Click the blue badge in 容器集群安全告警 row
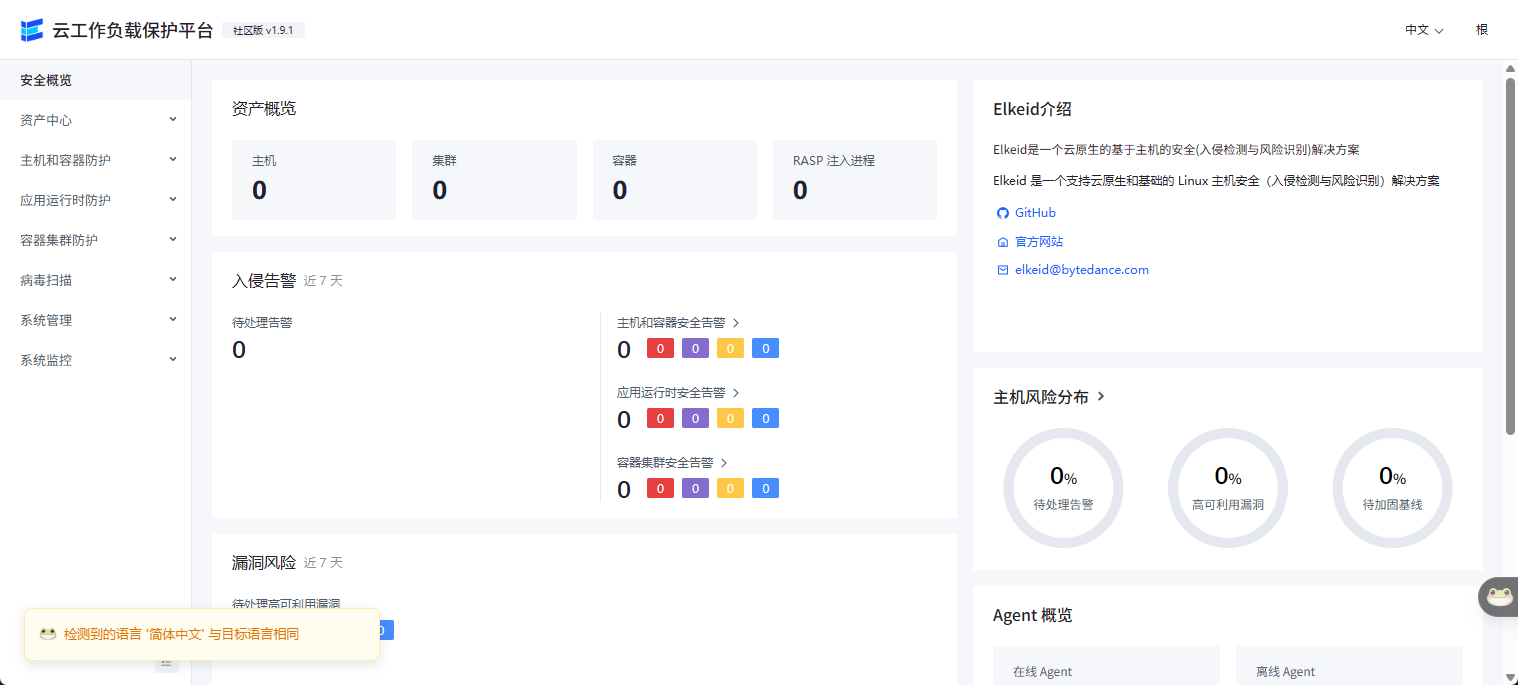Viewport: 1518px width, 685px height. tap(765, 488)
